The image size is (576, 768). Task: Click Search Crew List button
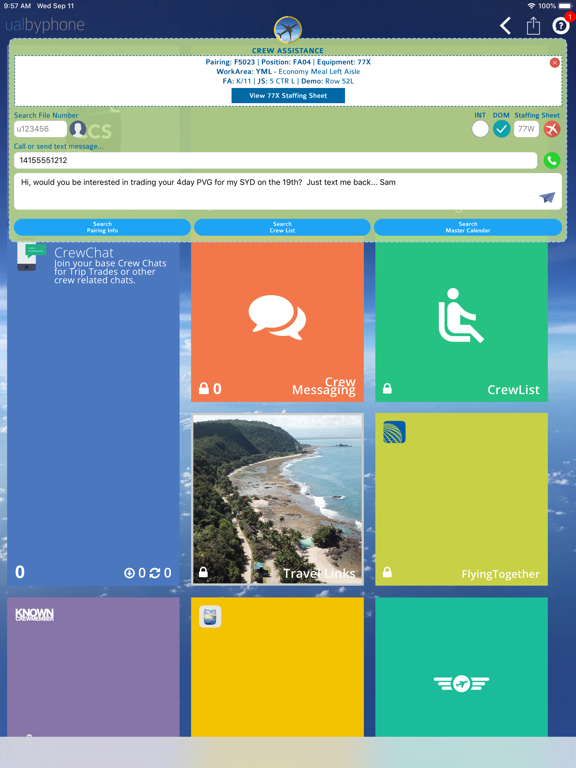click(x=282, y=227)
